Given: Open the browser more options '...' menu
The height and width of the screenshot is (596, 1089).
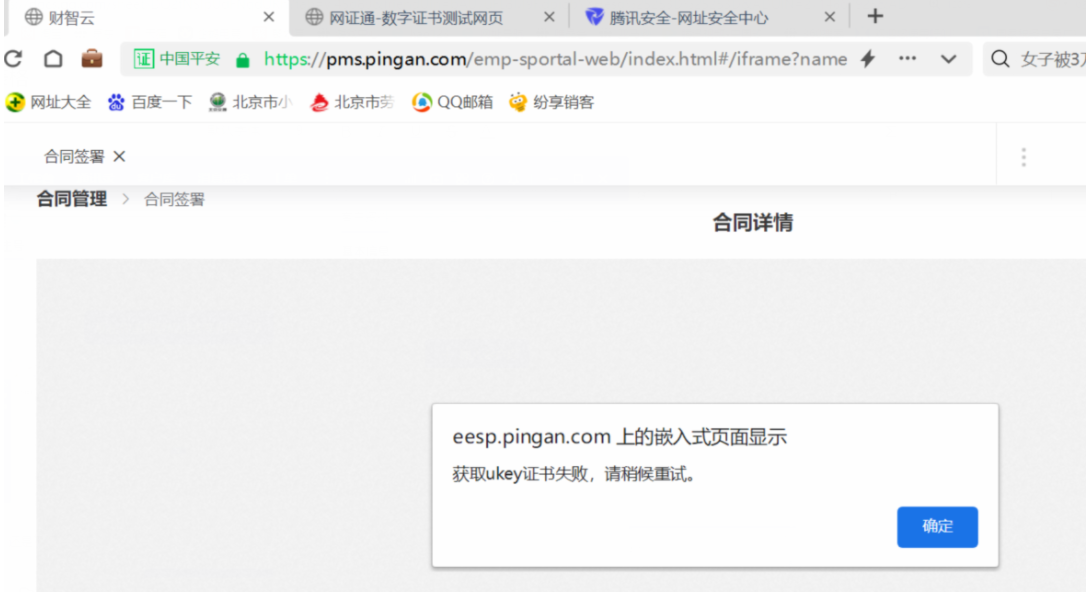Looking at the screenshot, I should point(907,59).
